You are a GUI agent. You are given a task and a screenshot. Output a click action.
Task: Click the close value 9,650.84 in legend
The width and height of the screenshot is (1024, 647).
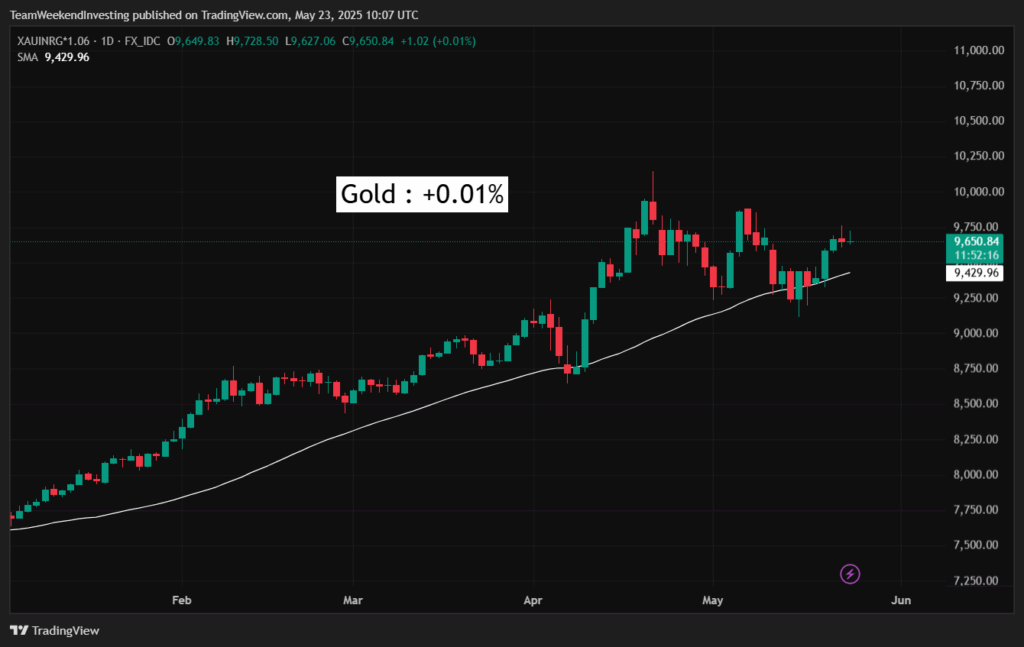(372, 41)
